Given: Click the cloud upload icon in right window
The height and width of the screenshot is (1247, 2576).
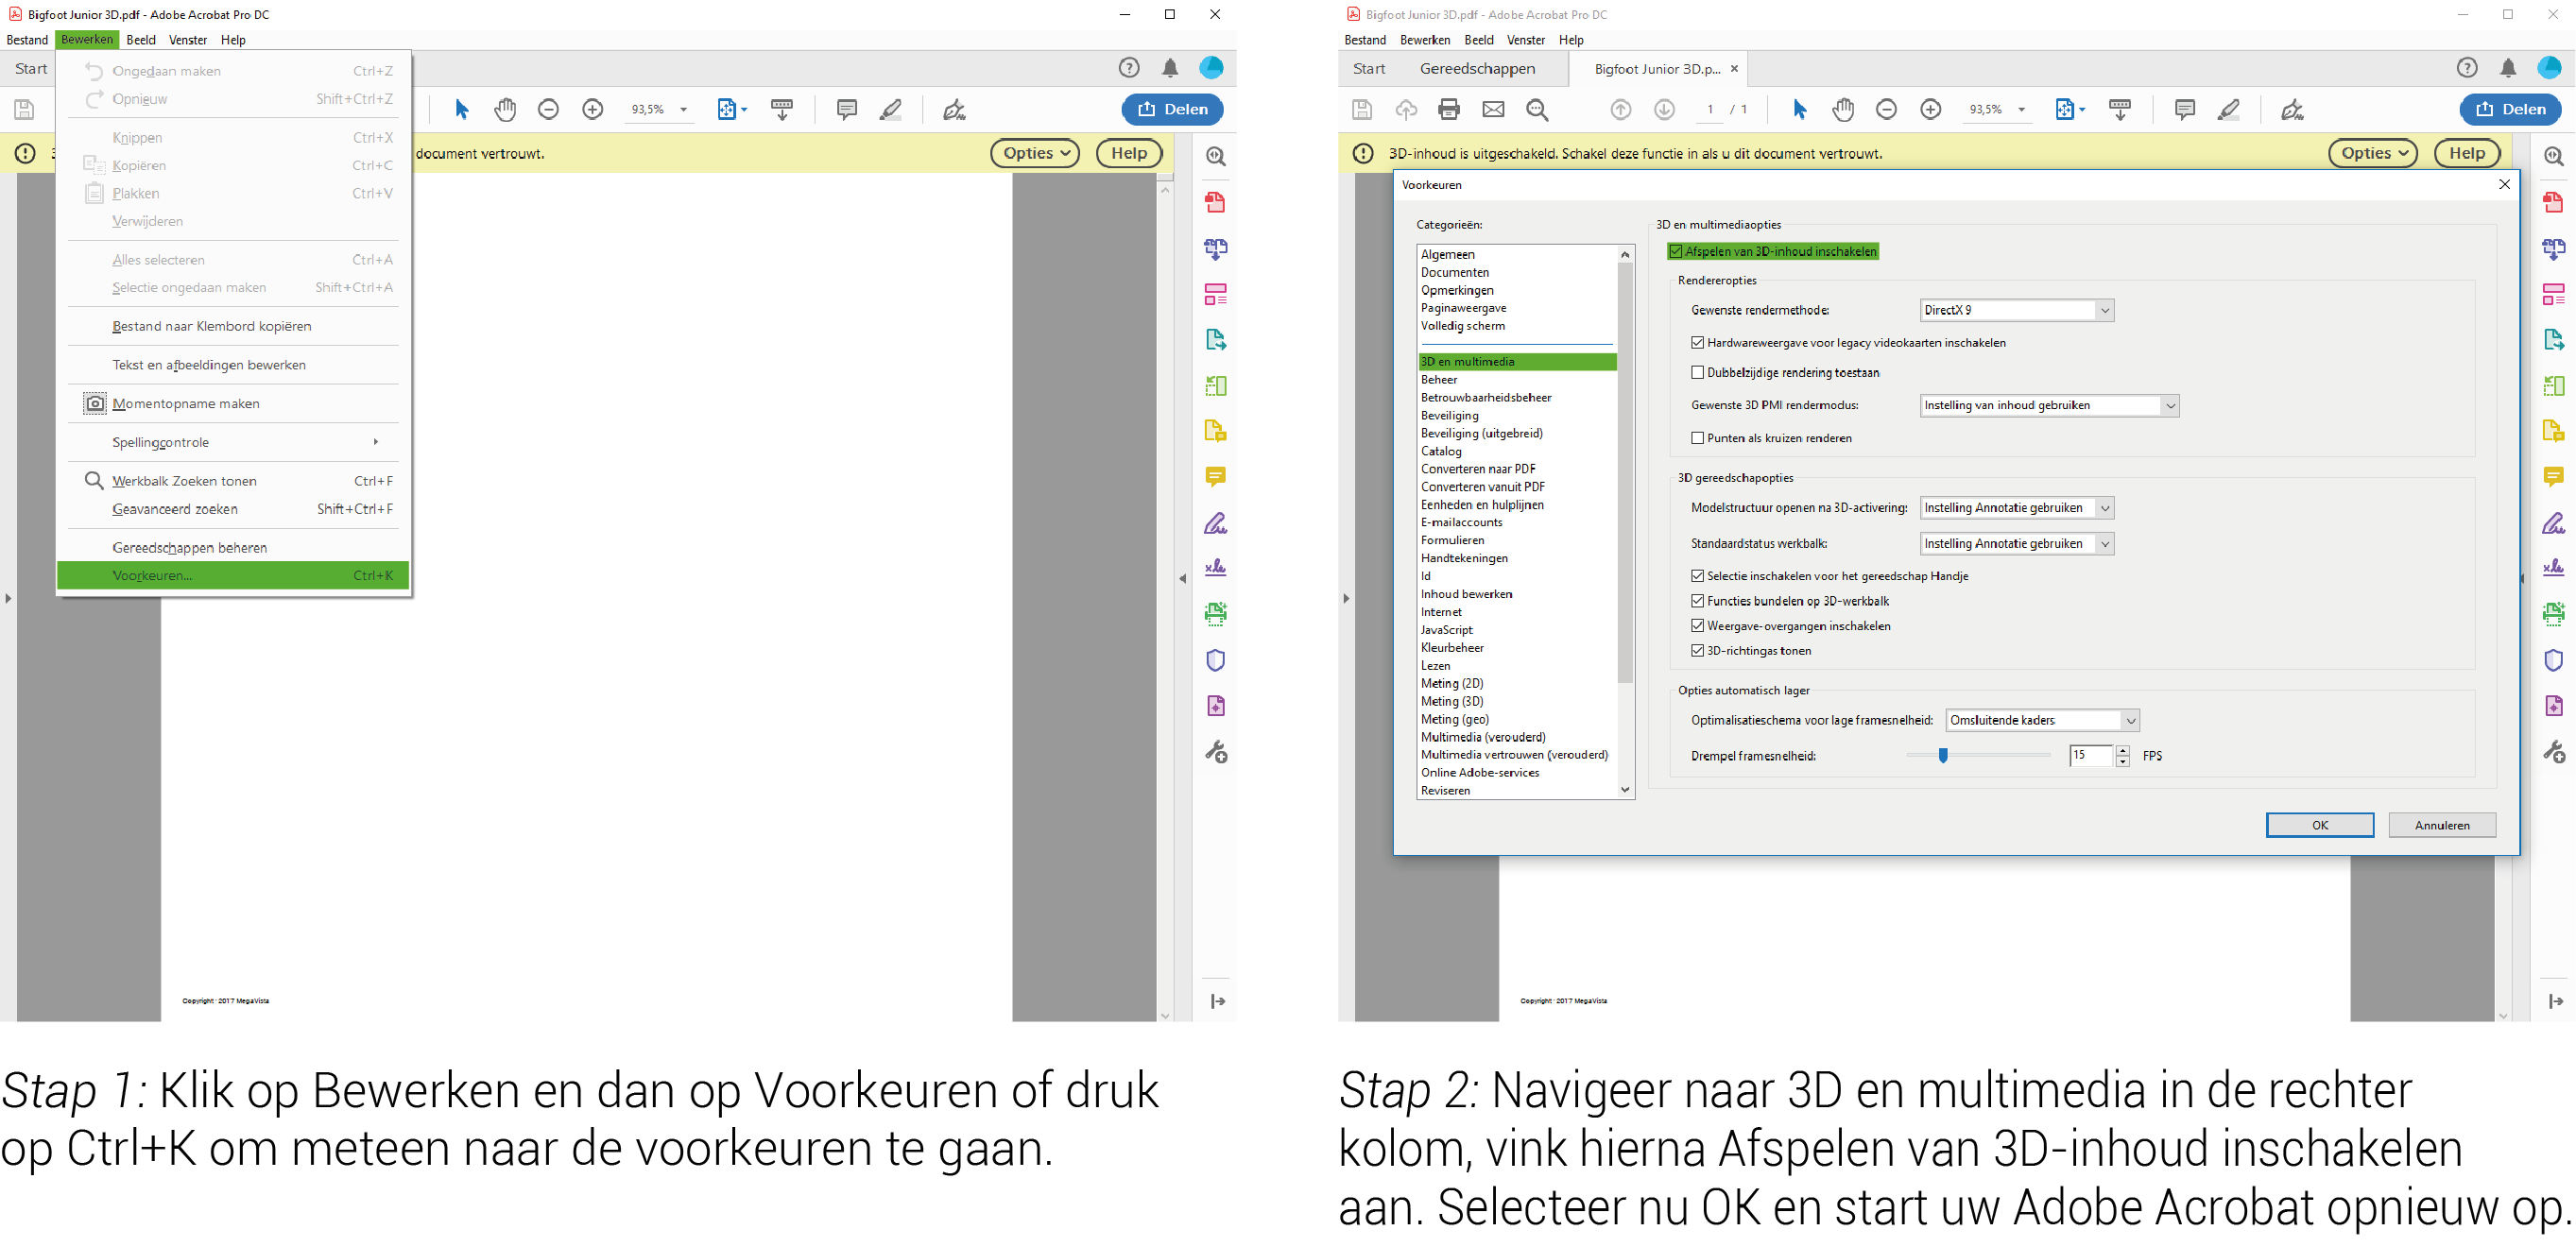Looking at the screenshot, I should [1406, 110].
